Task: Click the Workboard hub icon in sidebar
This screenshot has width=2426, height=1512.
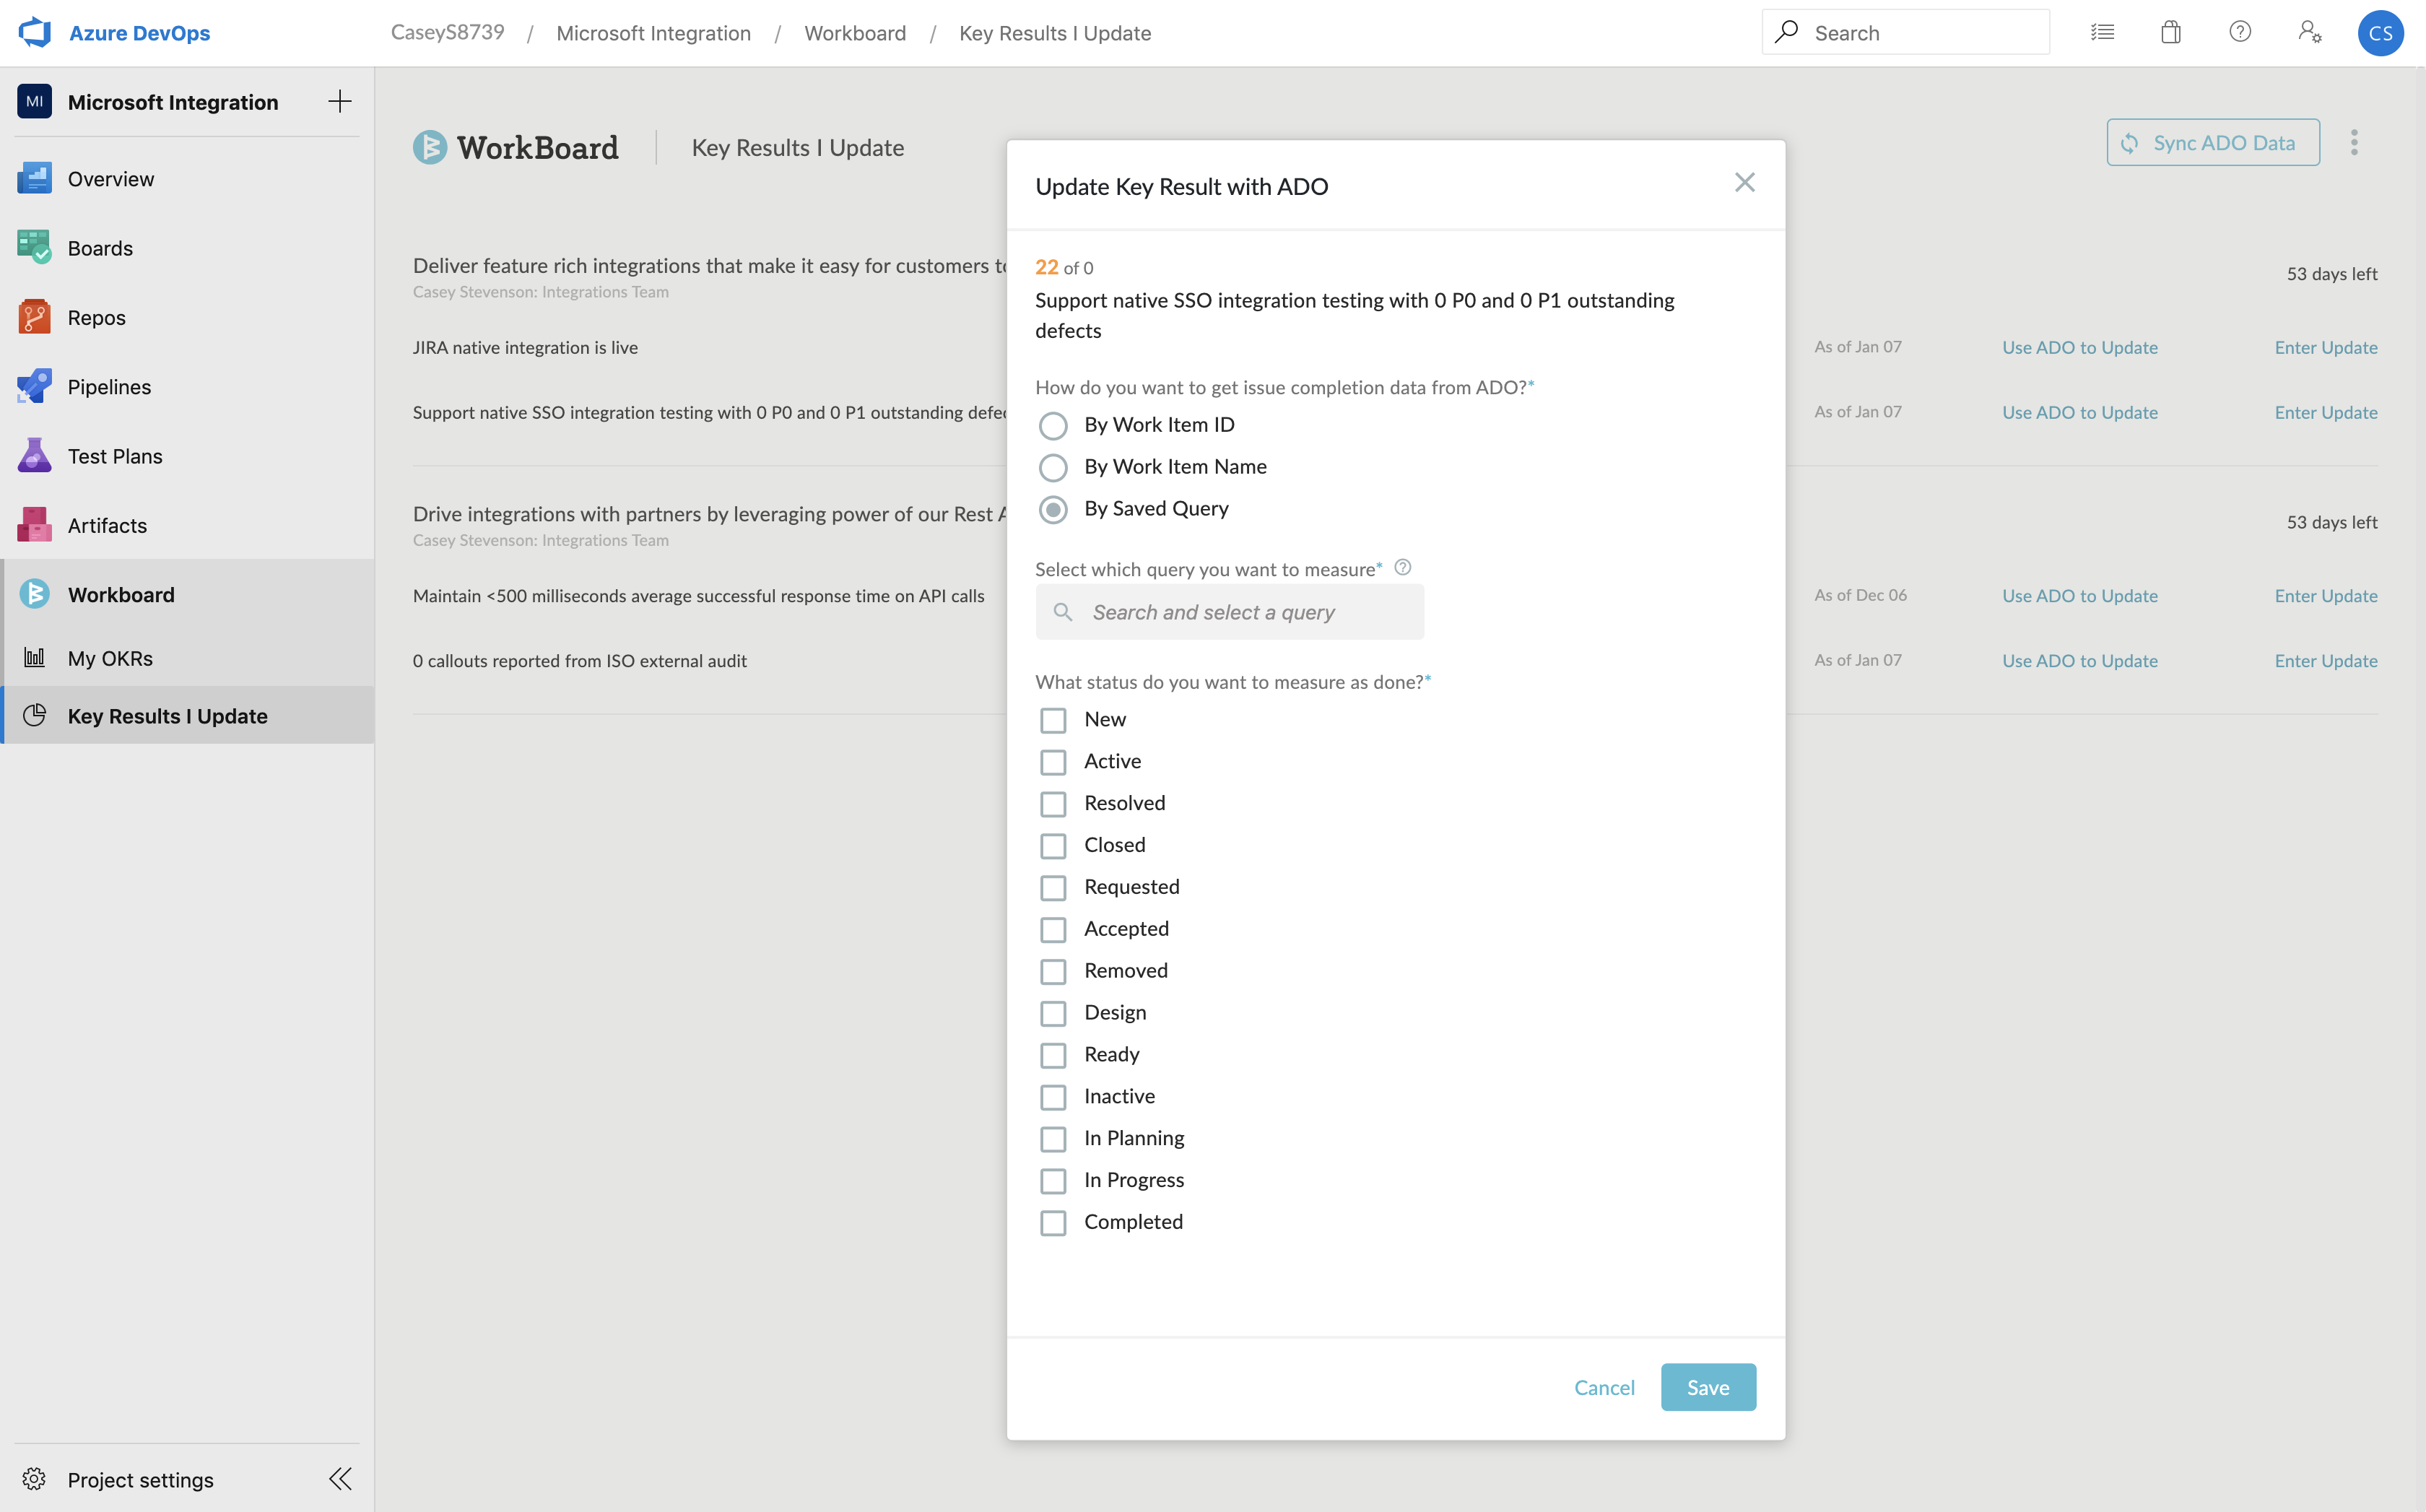Action: tap(34, 594)
